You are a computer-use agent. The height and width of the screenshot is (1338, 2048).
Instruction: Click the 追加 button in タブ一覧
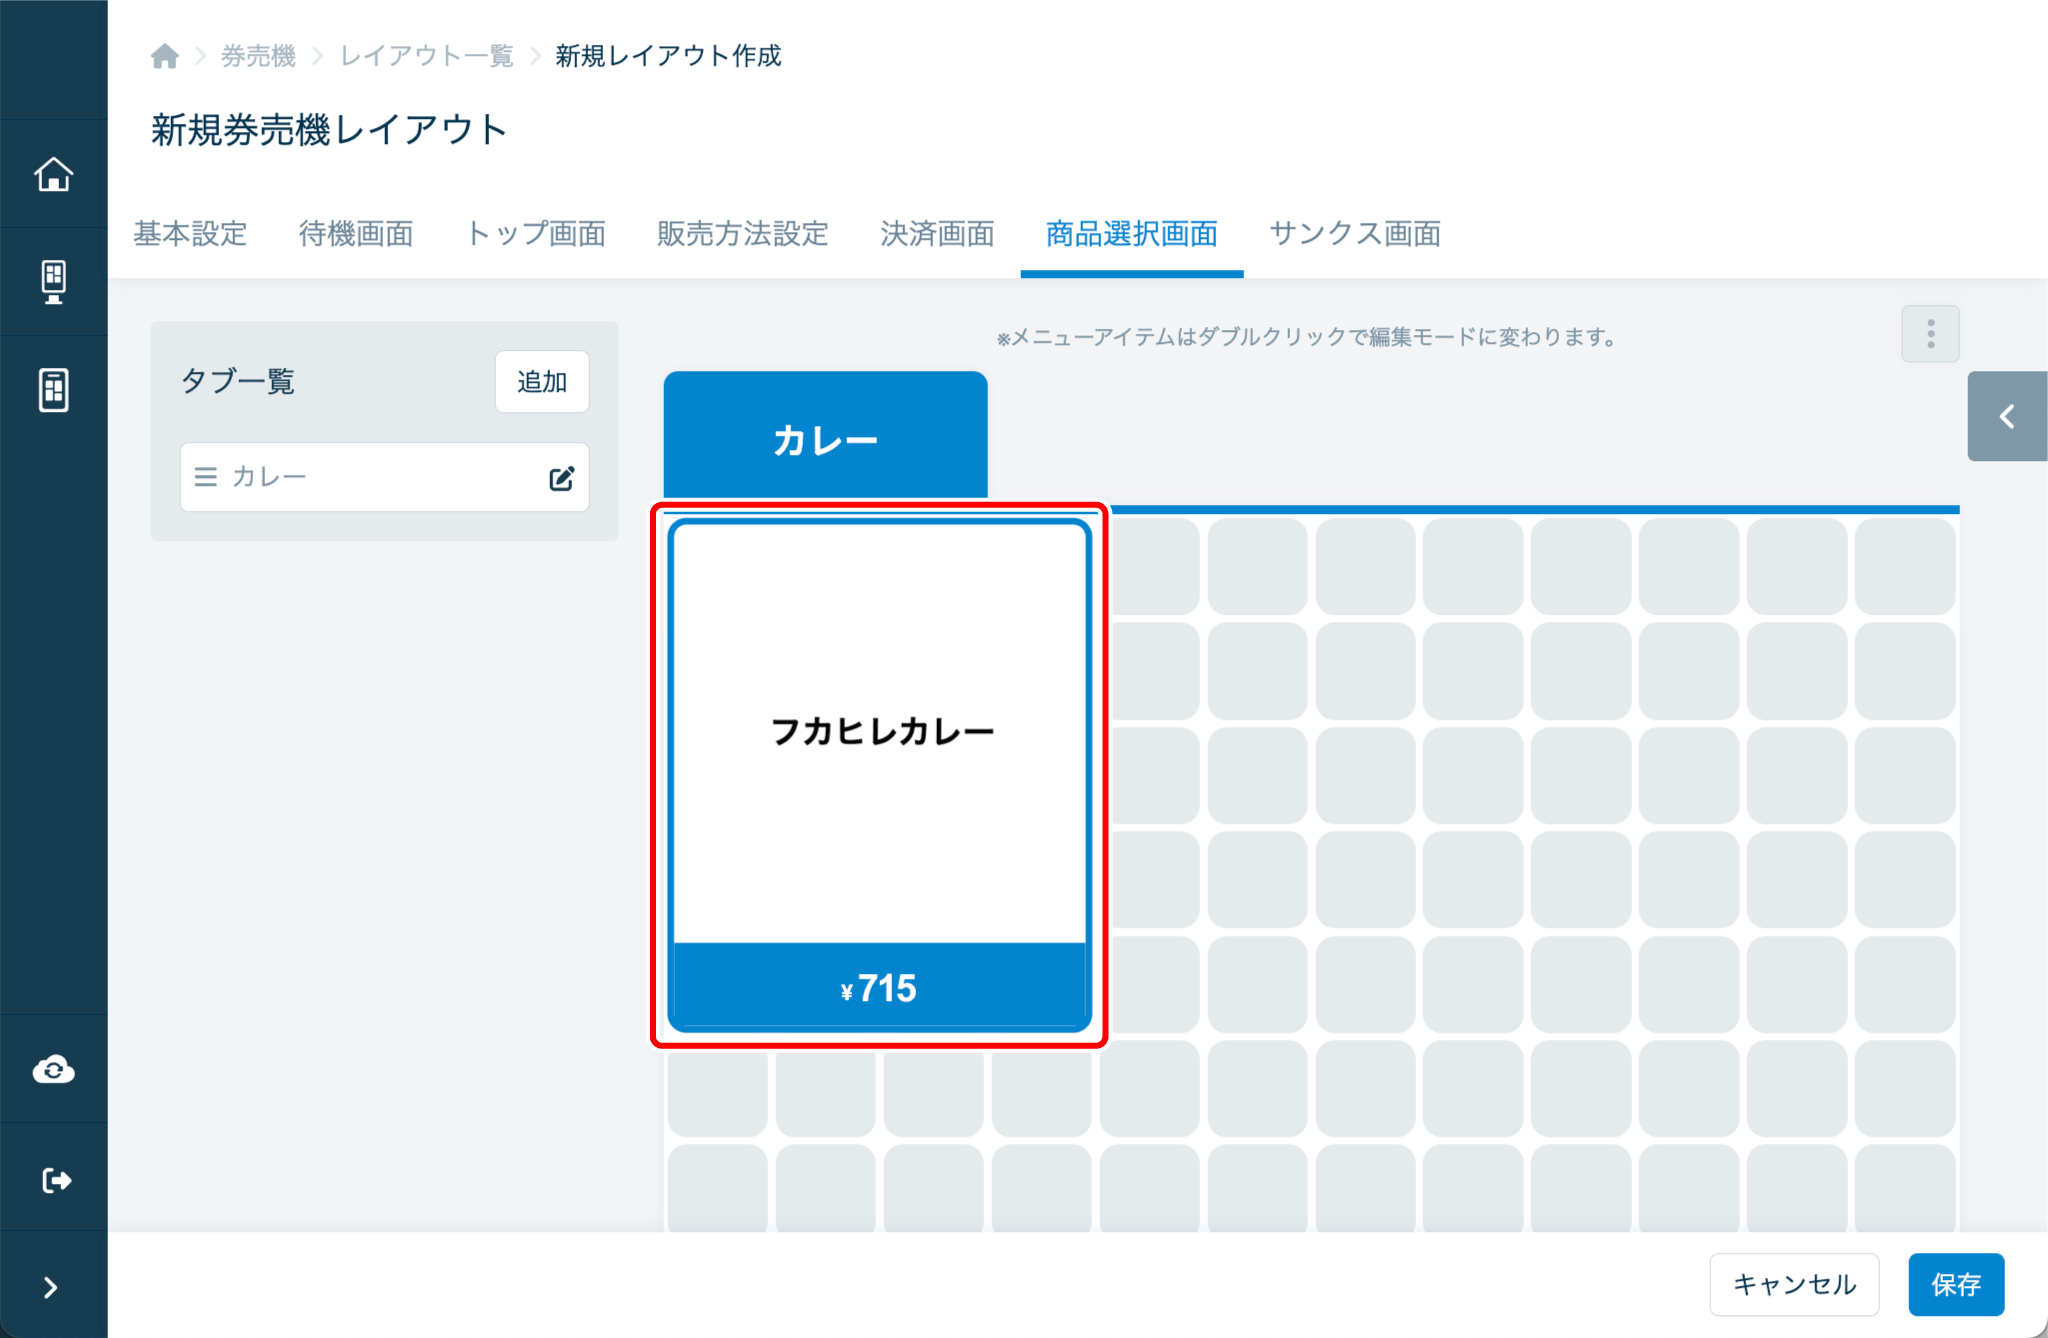coord(542,382)
